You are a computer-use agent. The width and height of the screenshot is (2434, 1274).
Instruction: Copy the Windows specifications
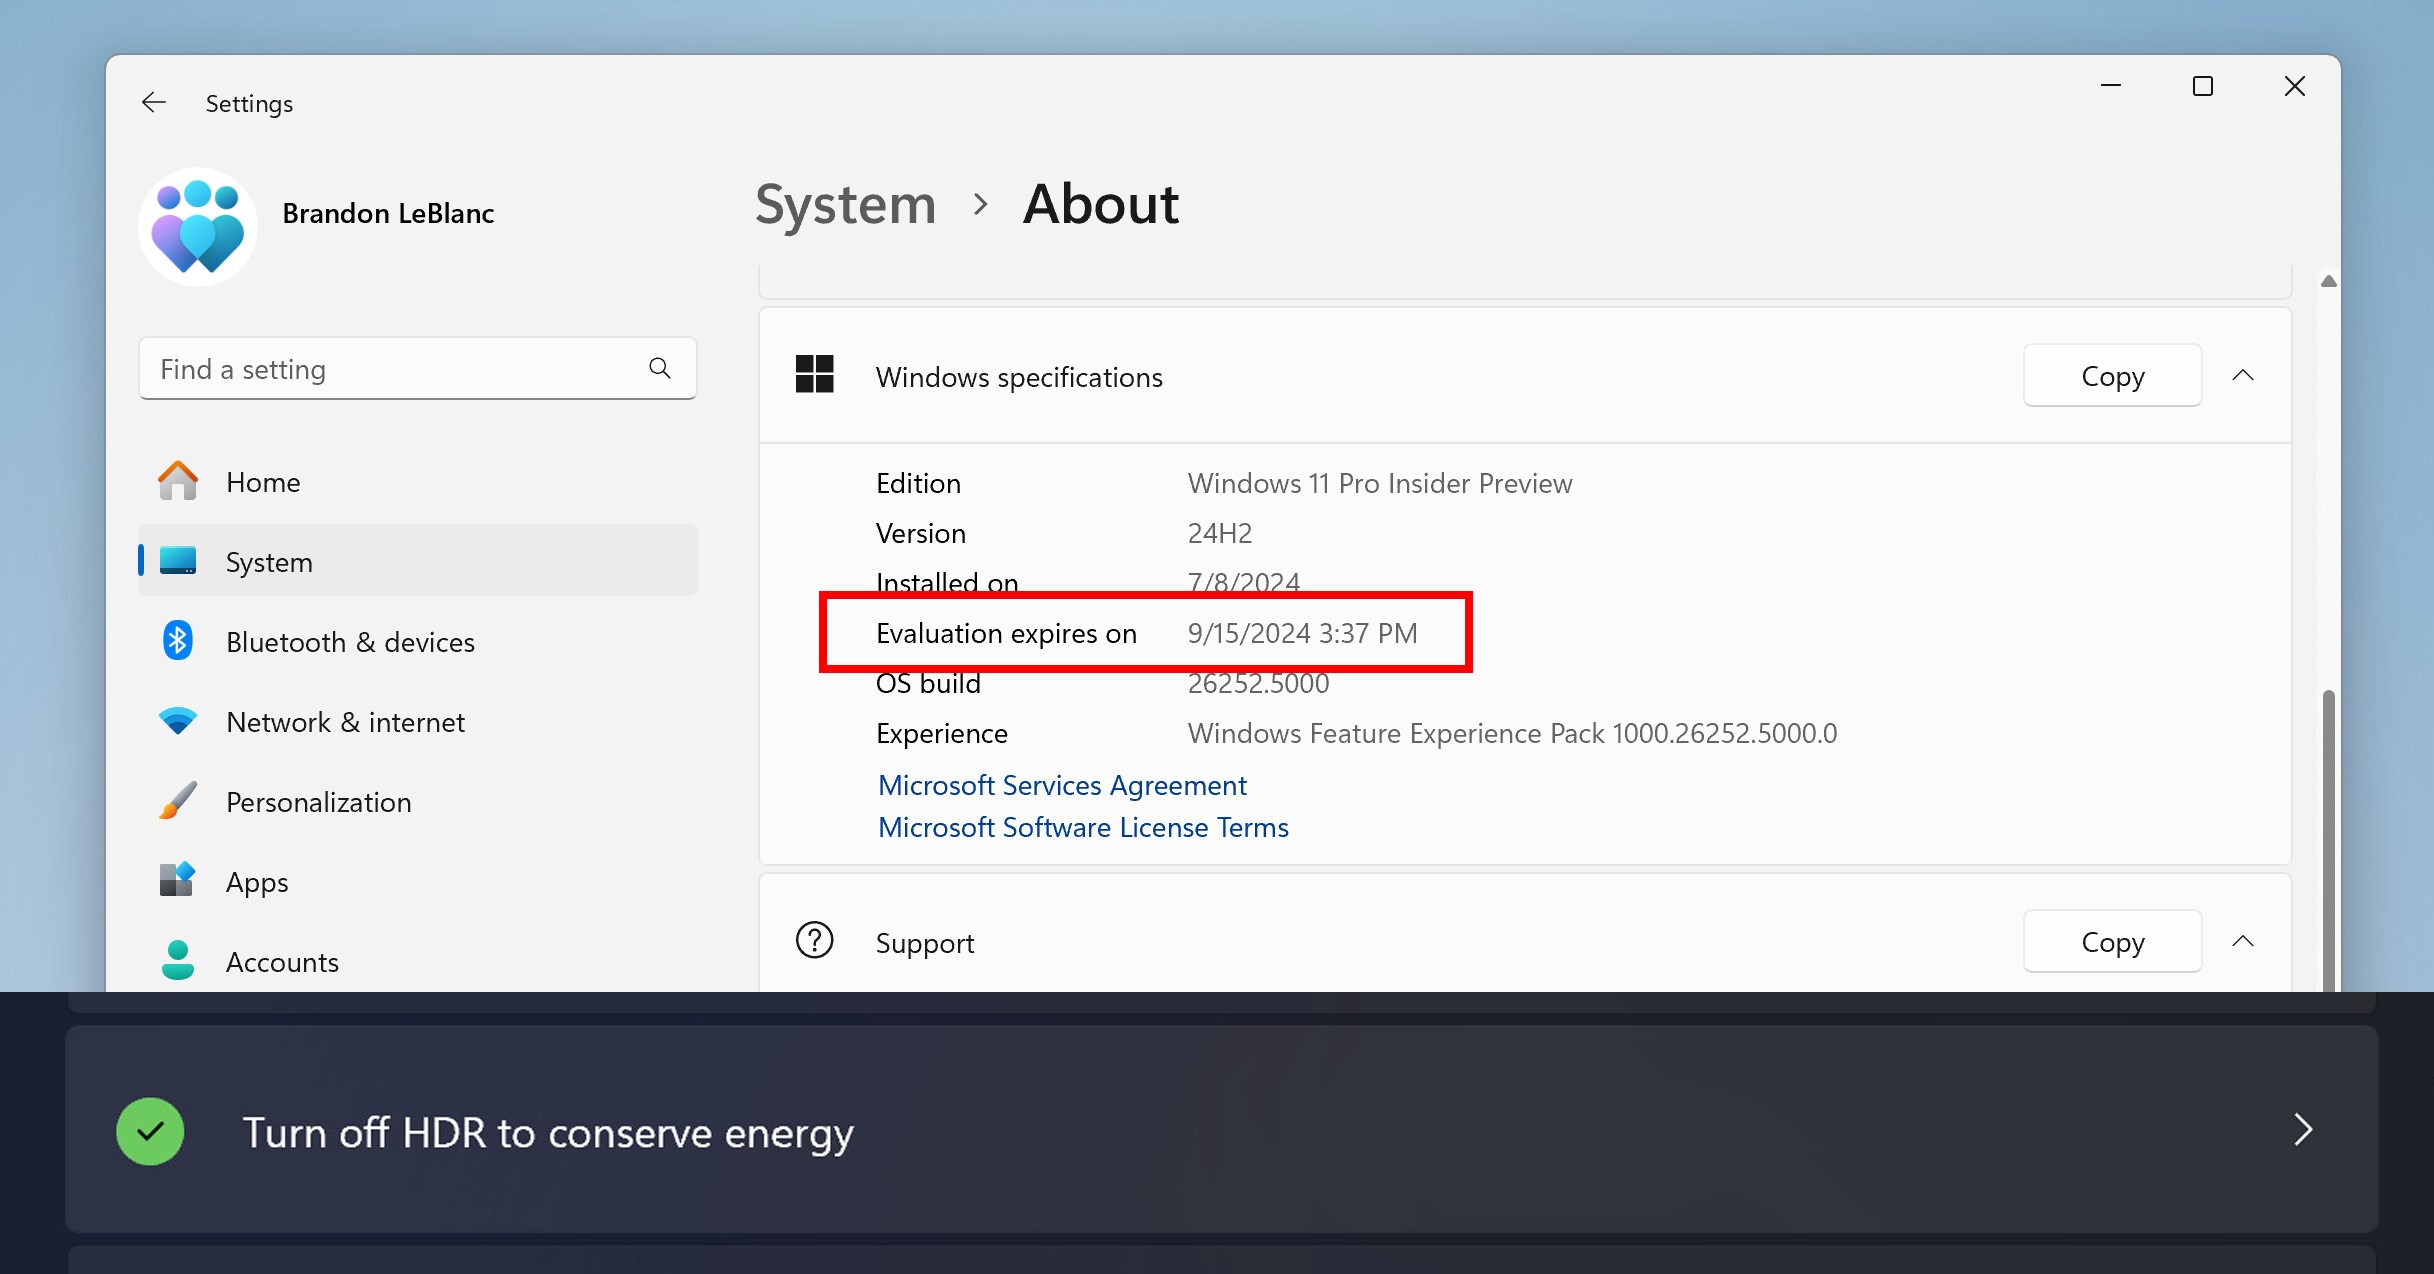click(2112, 375)
